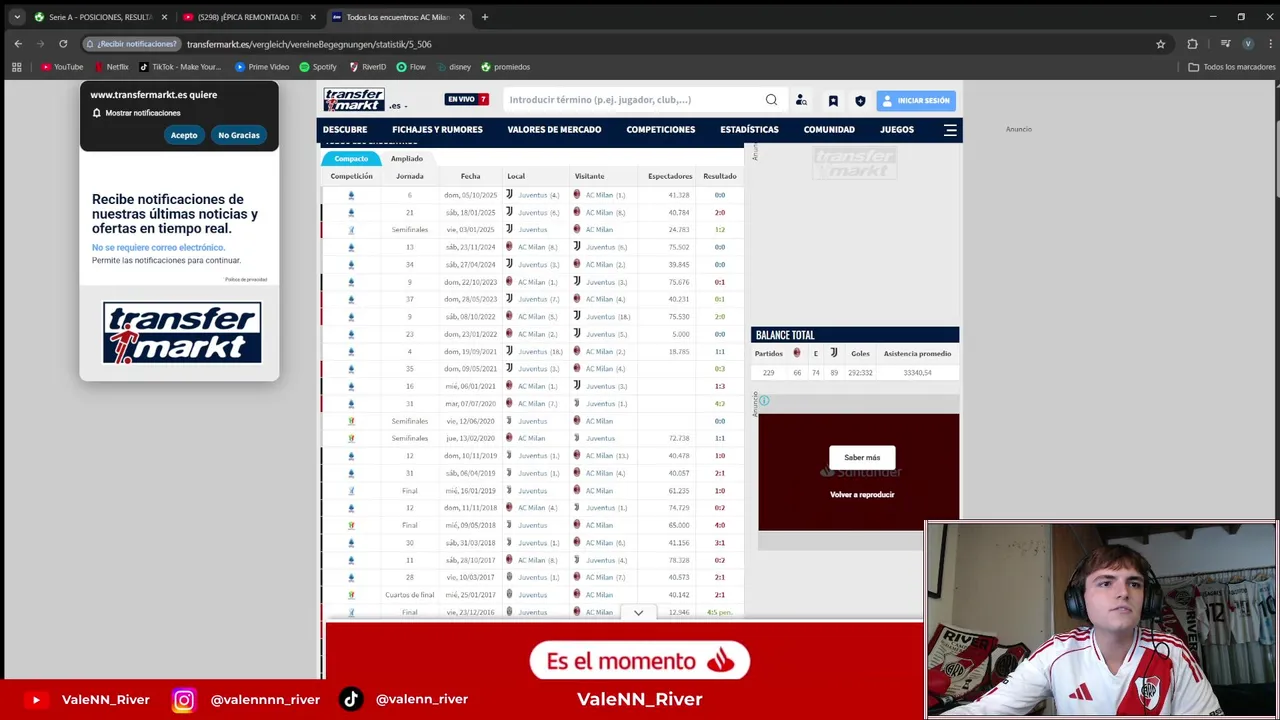Image resolution: width=1280 pixels, height=720 pixels.
Task: Open the .es country domain dropdown
Action: pos(398,106)
